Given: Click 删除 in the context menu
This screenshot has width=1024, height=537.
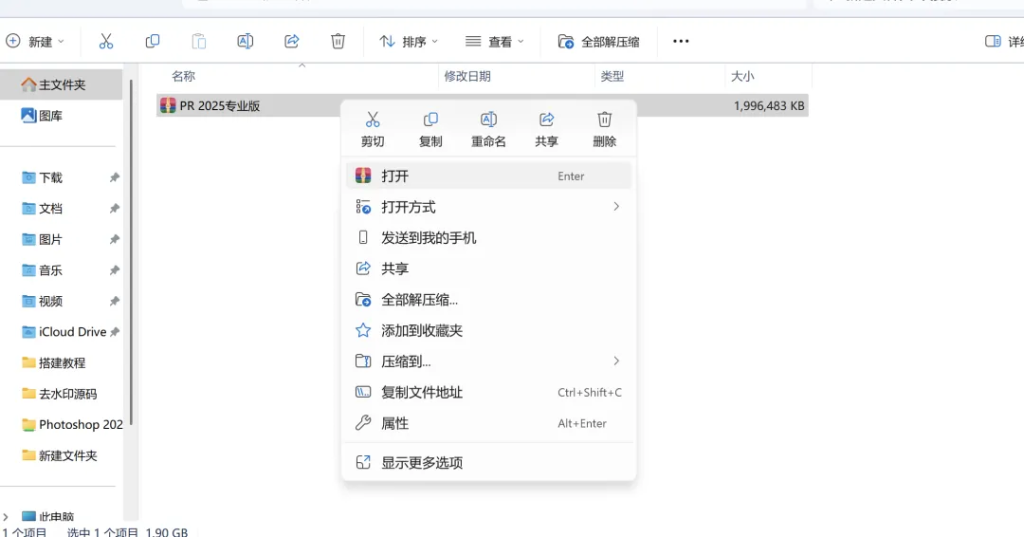Looking at the screenshot, I should [605, 129].
